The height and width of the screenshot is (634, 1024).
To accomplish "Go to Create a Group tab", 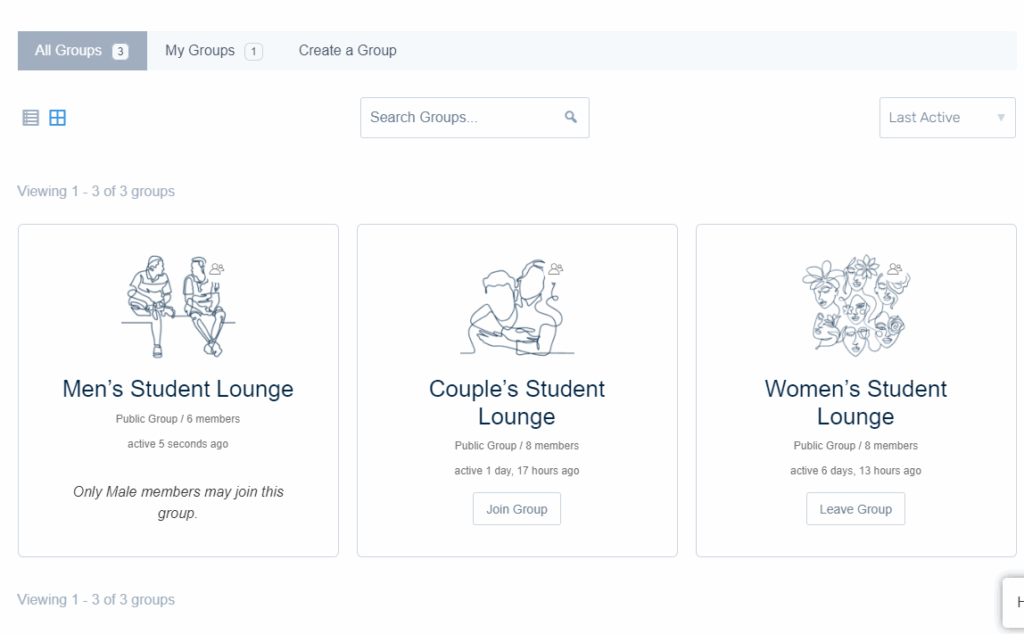I will click(x=347, y=51).
